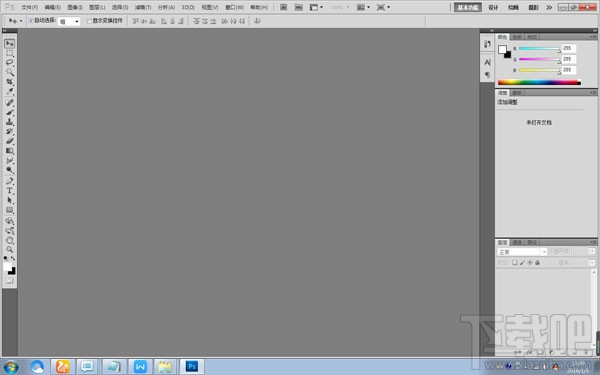Open the Auto-Select group dropdown

coord(69,21)
